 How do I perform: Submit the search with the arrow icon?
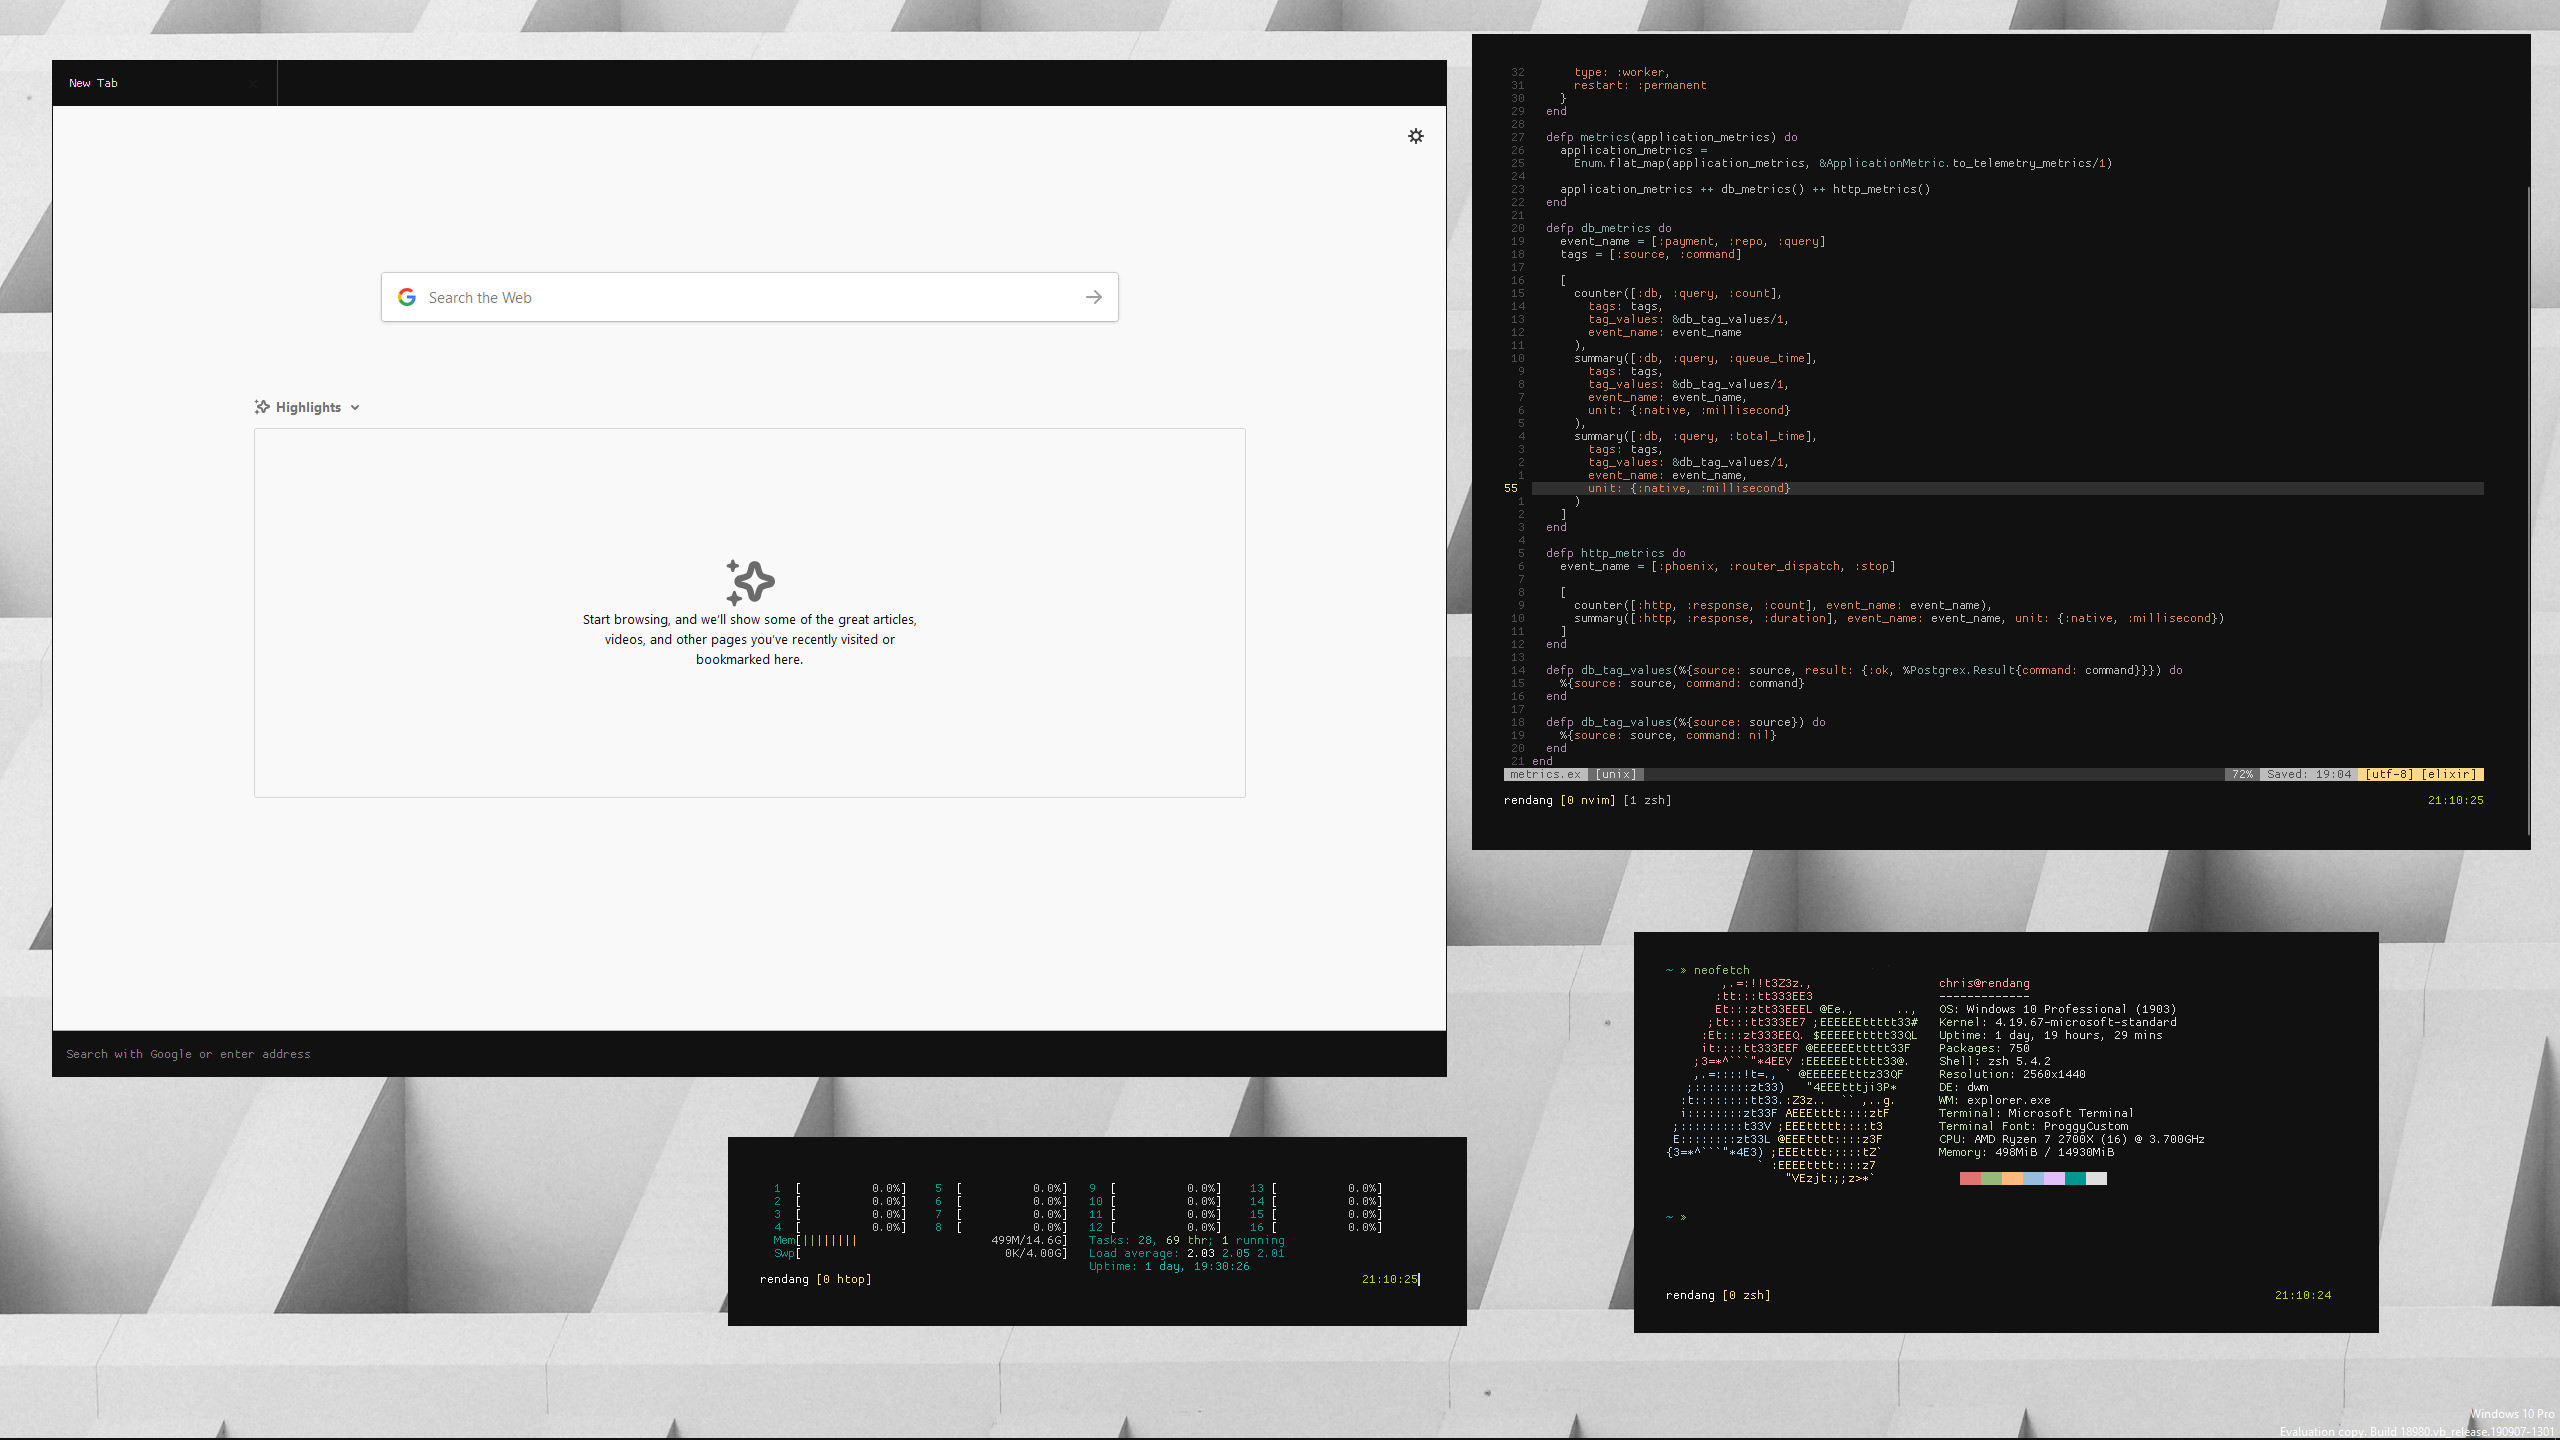(1092, 296)
